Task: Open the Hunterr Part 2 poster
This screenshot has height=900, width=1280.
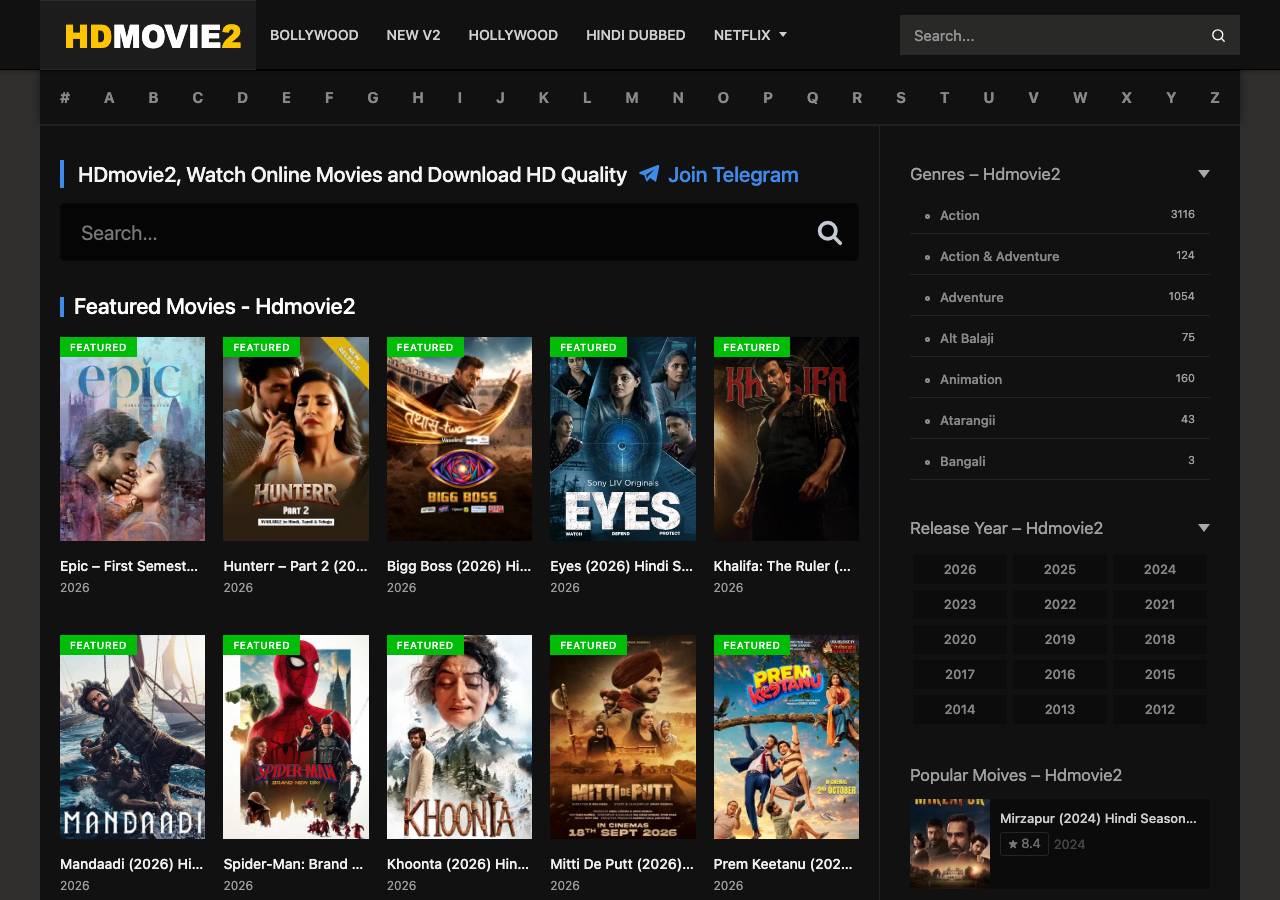Action: [x=296, y=439]
